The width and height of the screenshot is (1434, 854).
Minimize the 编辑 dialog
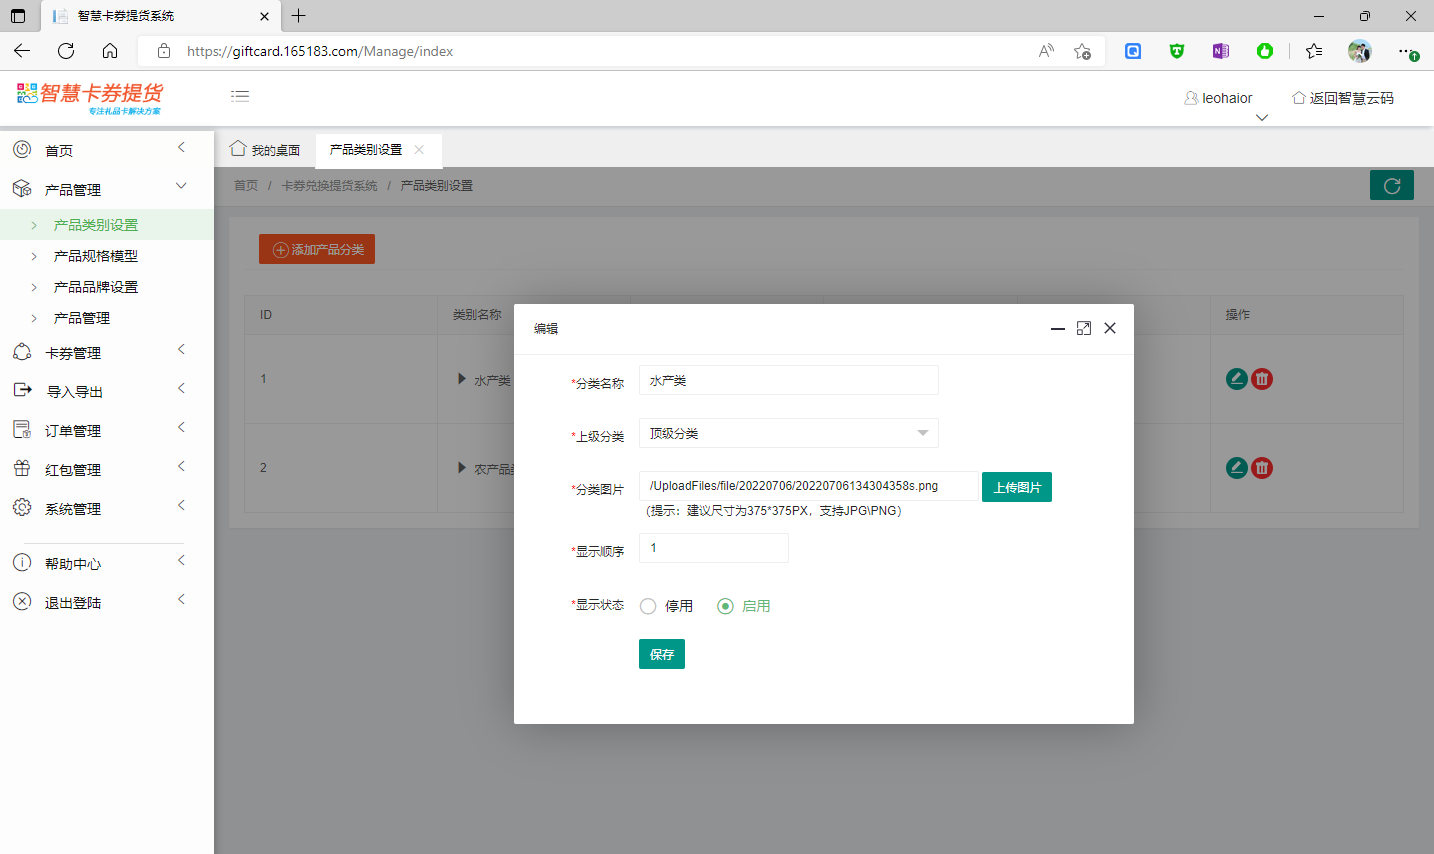point(1057,328)
